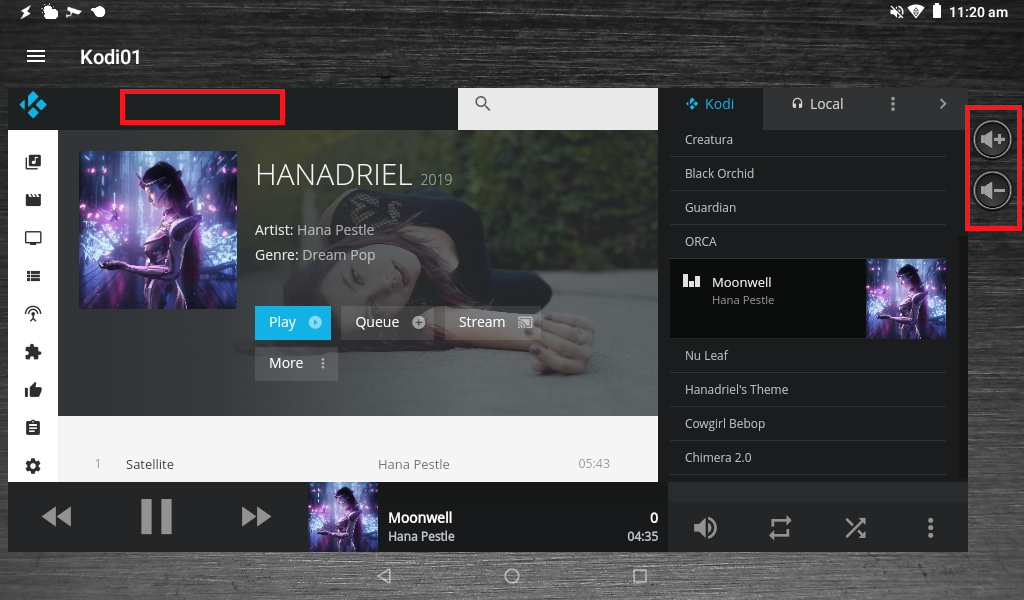Open the Music section in sidebar

(x=33, y=162)
